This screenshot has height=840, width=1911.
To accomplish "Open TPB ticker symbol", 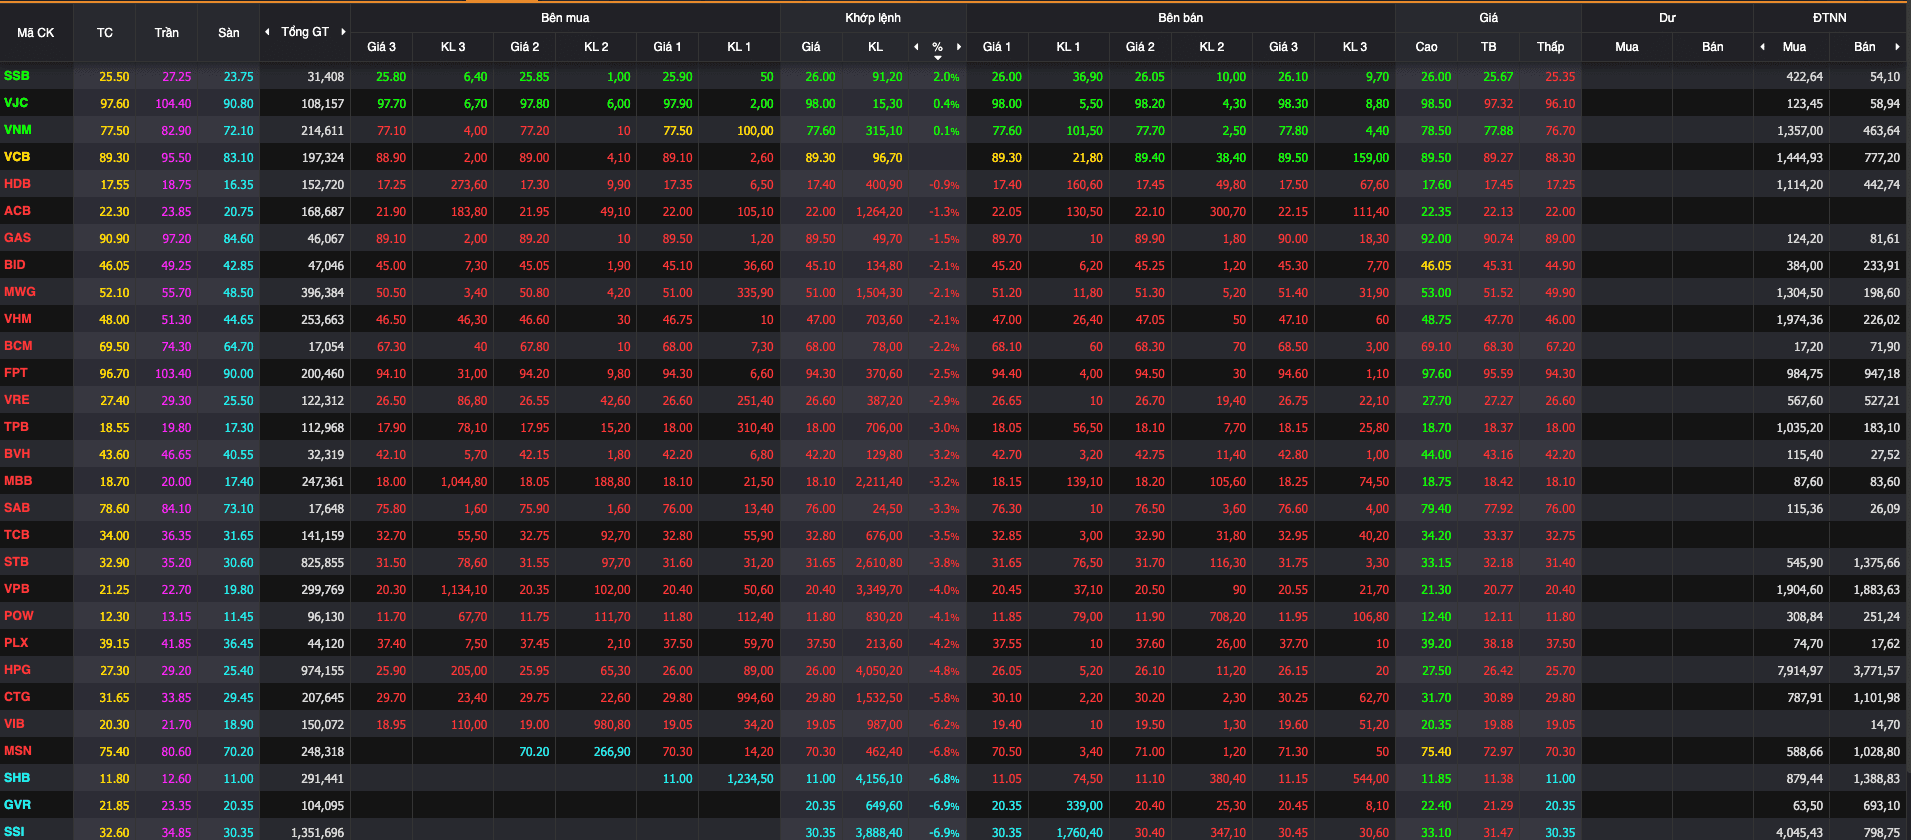I will [x=17, y=427].
